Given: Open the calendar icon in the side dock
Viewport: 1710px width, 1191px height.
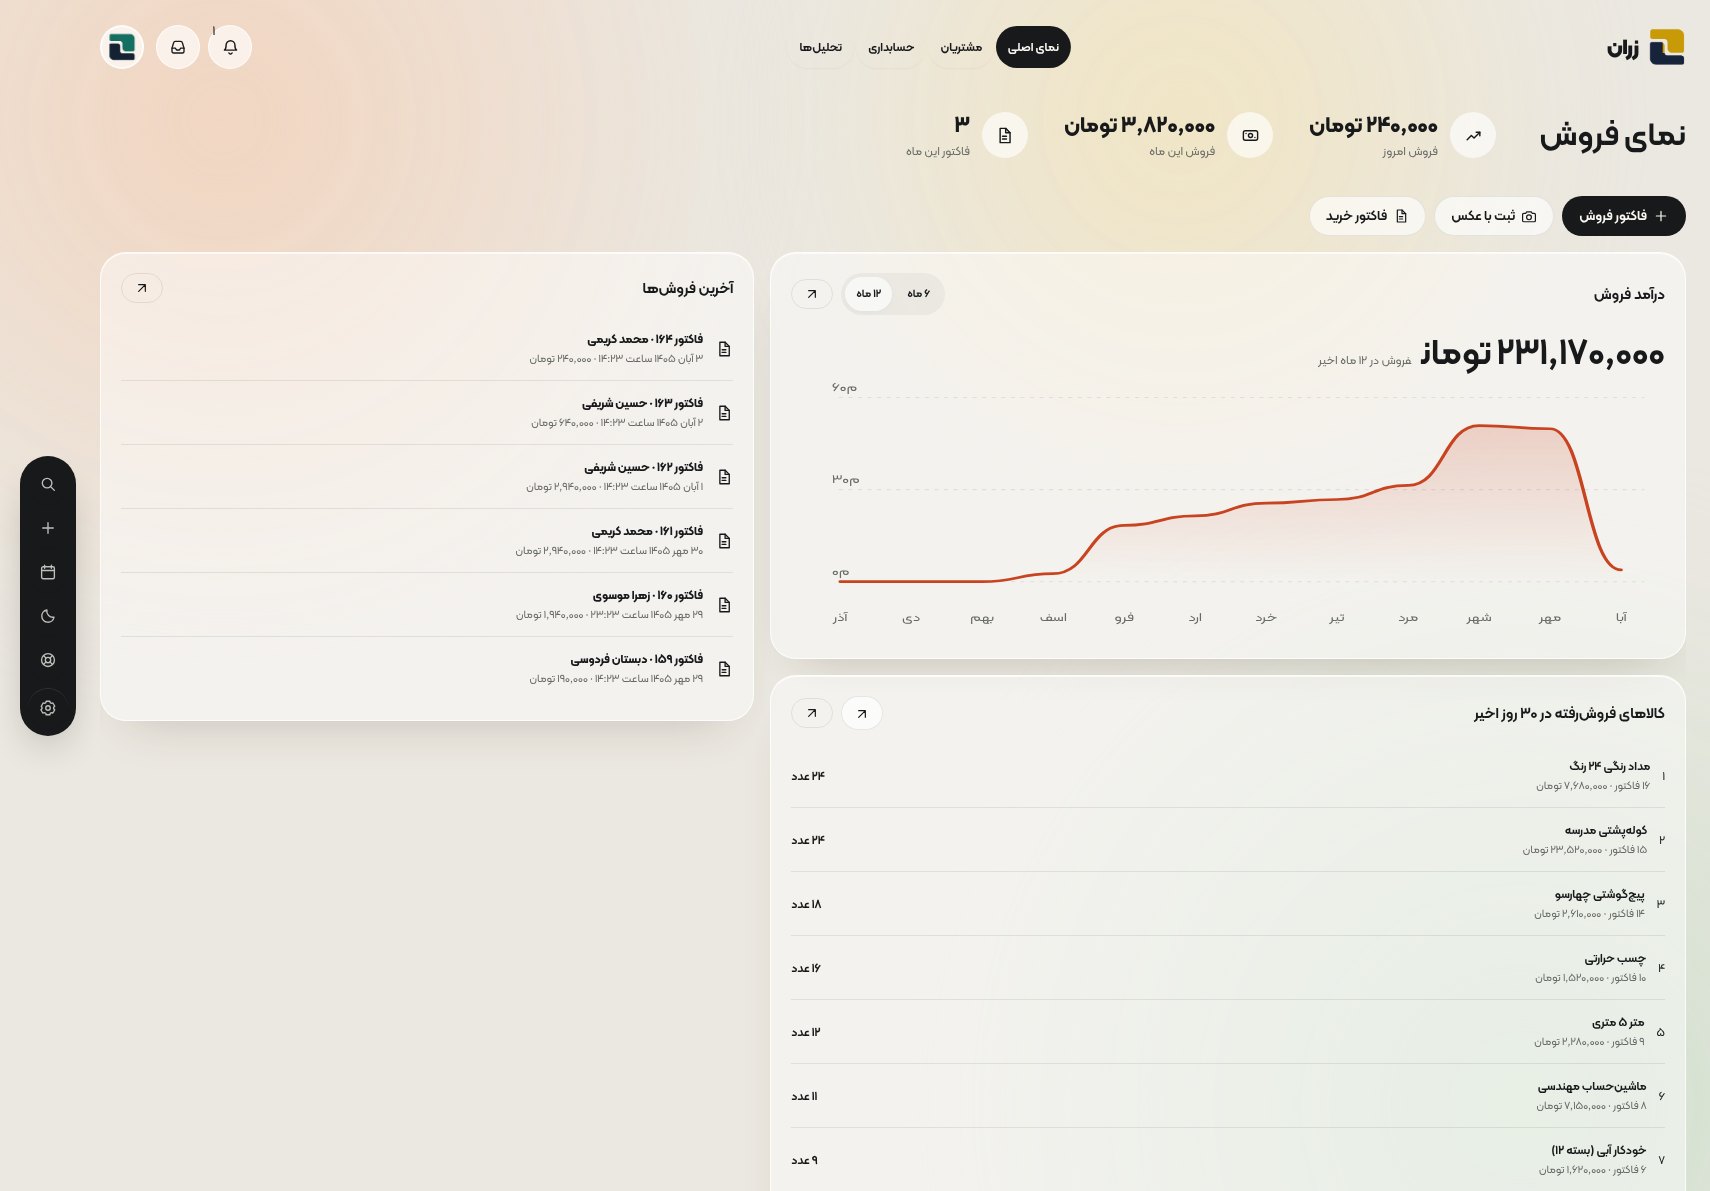Looking at the screenshot, I should [x=48, y=572].
